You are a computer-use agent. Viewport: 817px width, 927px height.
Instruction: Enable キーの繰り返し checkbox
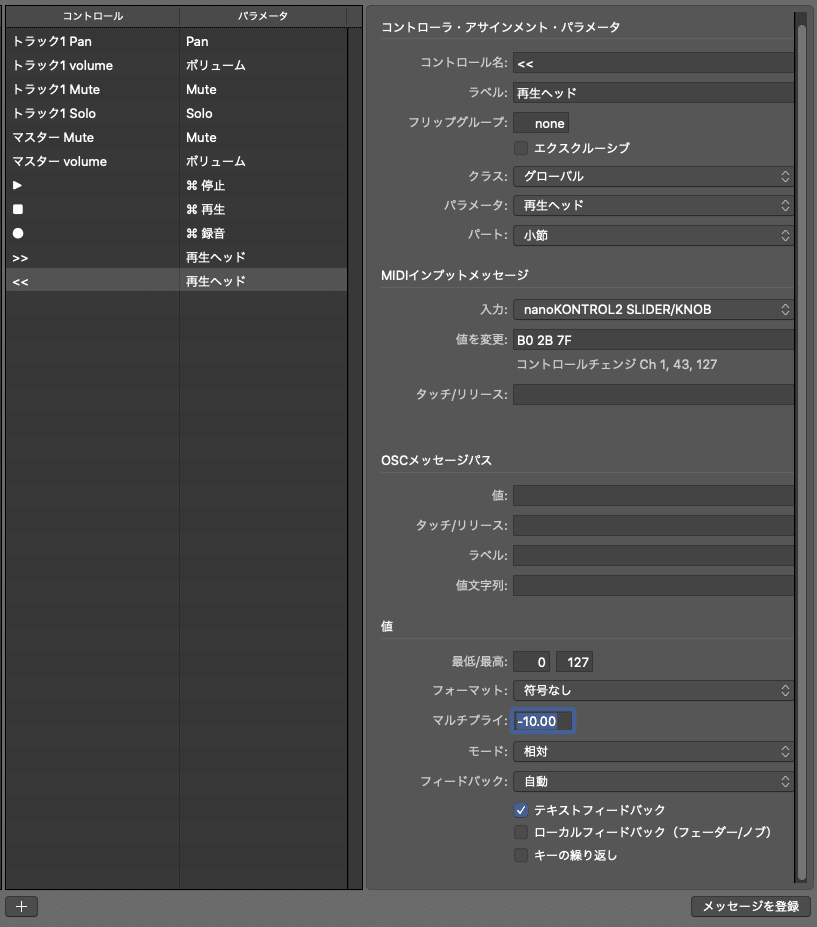point(521,855)
